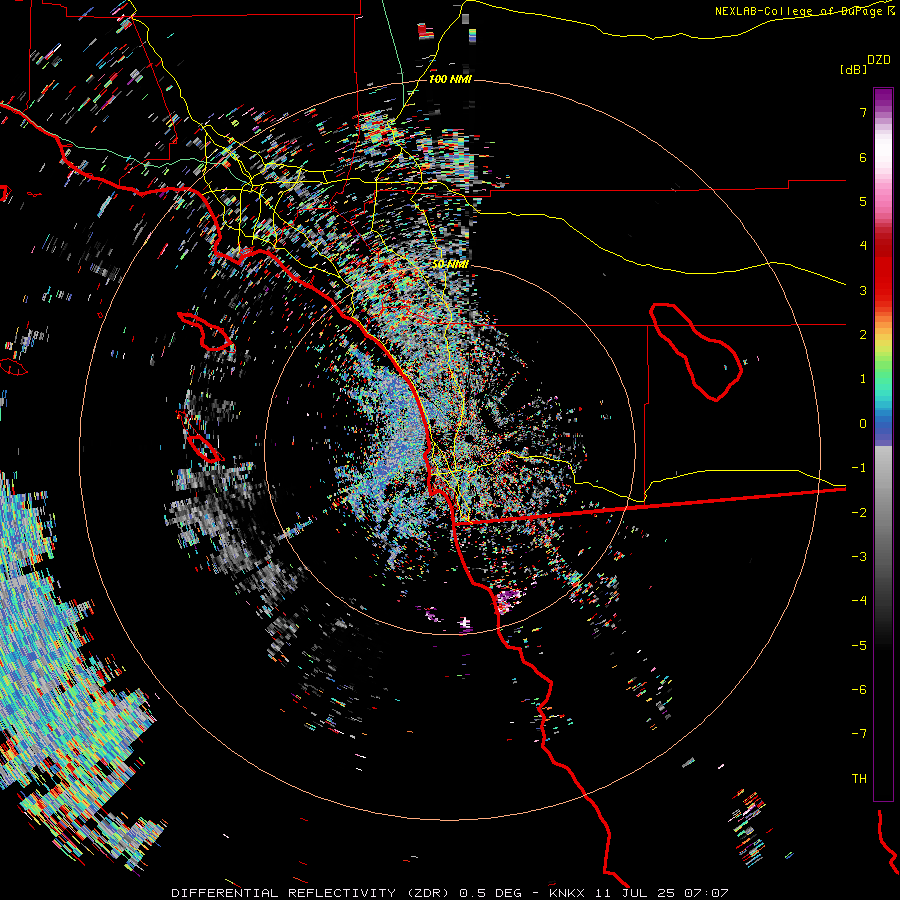Viewport: 900px width, 900px height.
Task: Click the legend value 1
Action: tap(863, 379)
